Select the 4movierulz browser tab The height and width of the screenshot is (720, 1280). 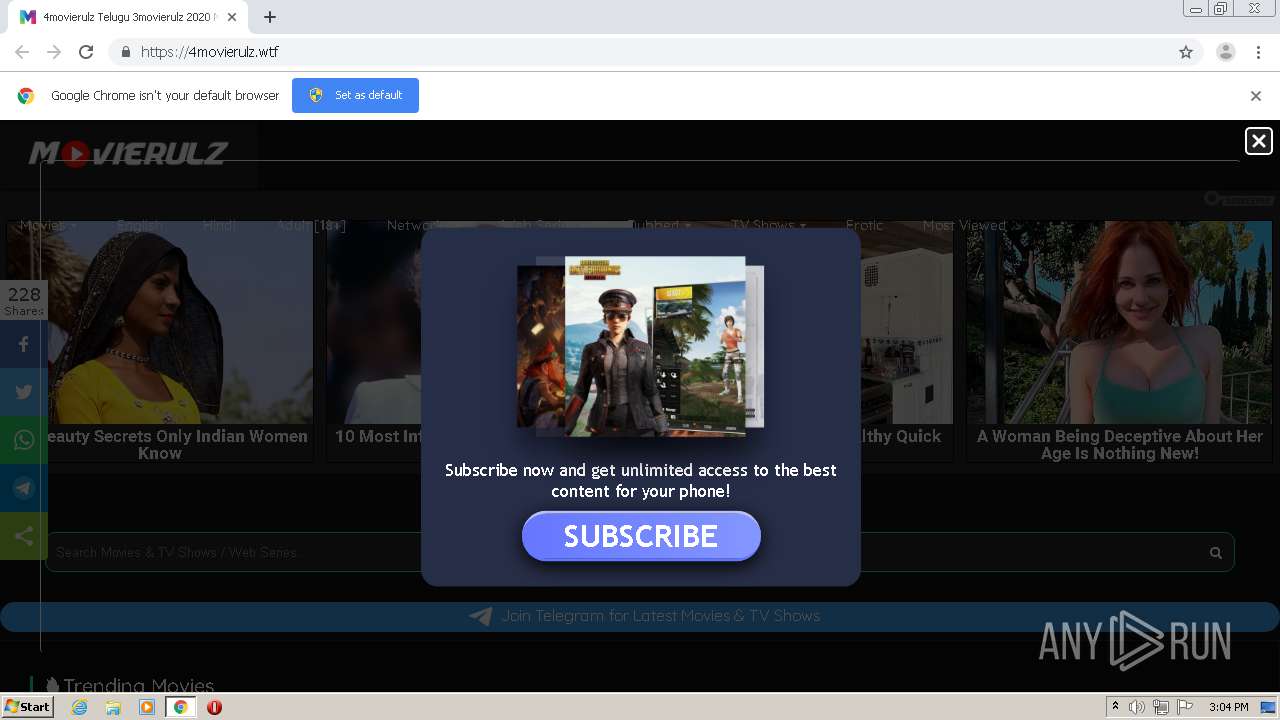click(x=128, y=17)
